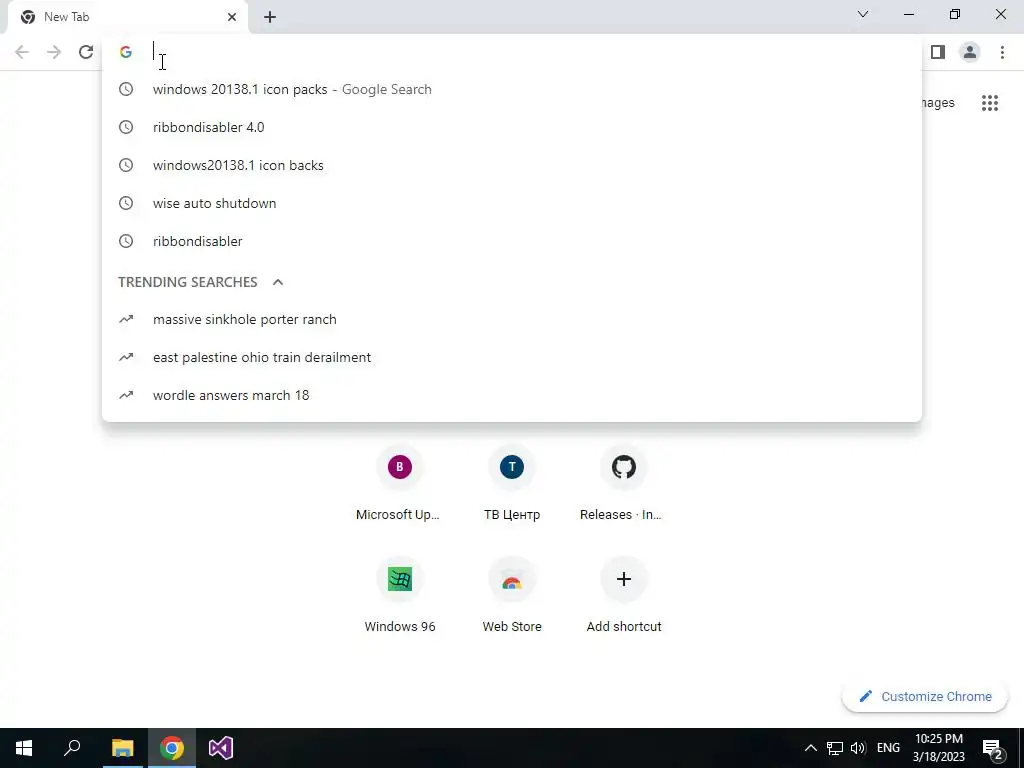Click the Customize Chrome button

(x=925, y=697)
